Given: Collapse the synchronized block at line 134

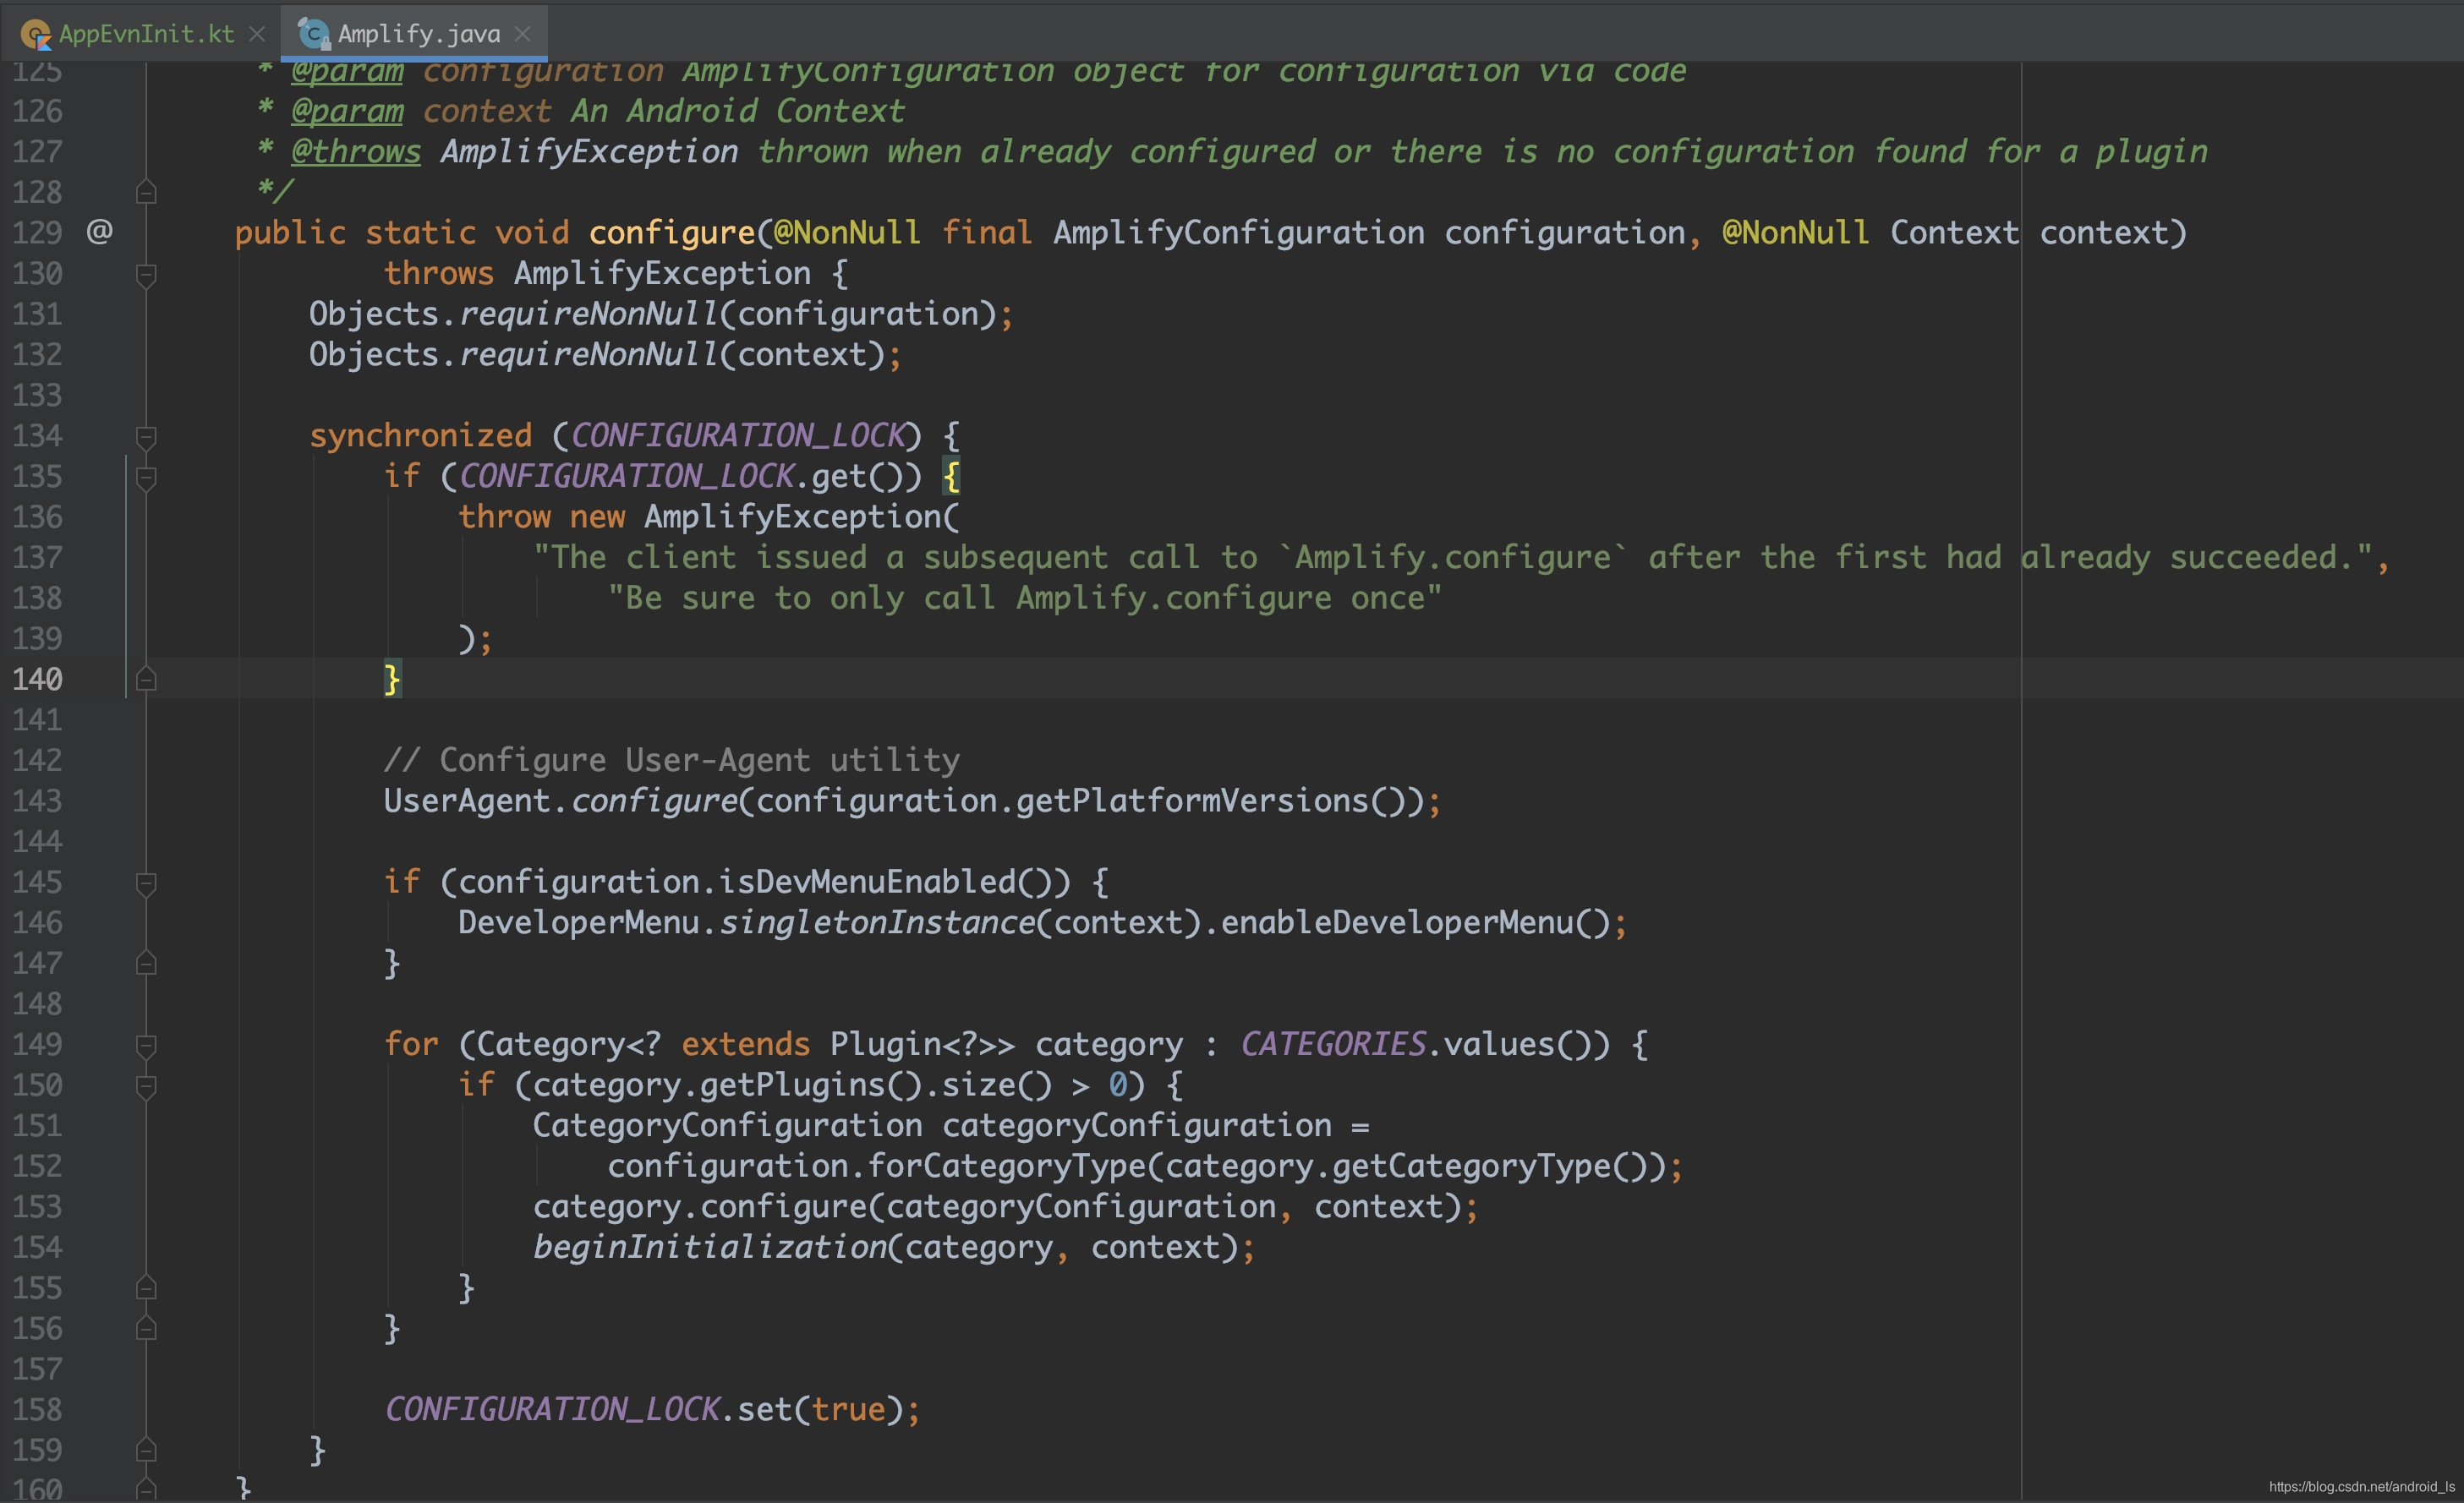Looking at the screenshot, I should click(x=146, y=433).
